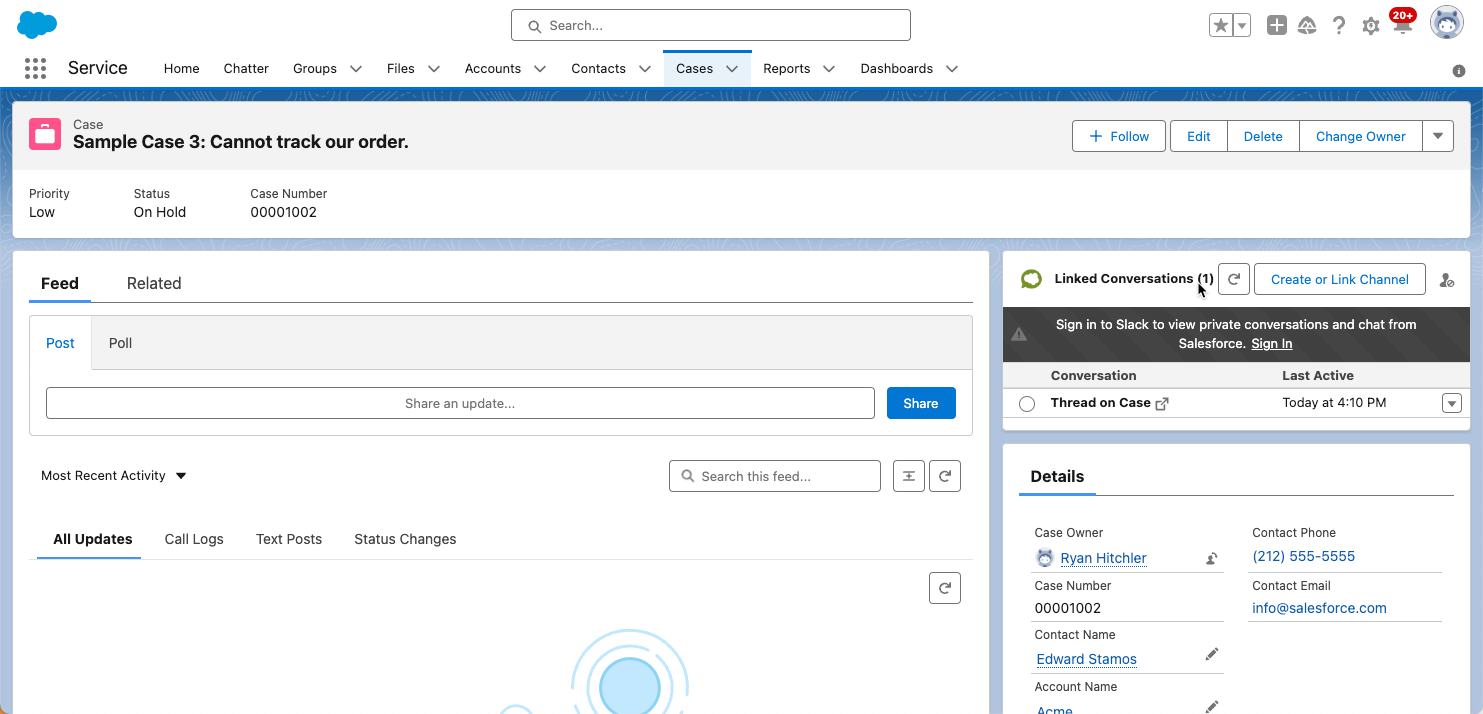This screenshot has width=1483, height=714.
Task: Open Setup gear icon
Action: point(1371,26)
